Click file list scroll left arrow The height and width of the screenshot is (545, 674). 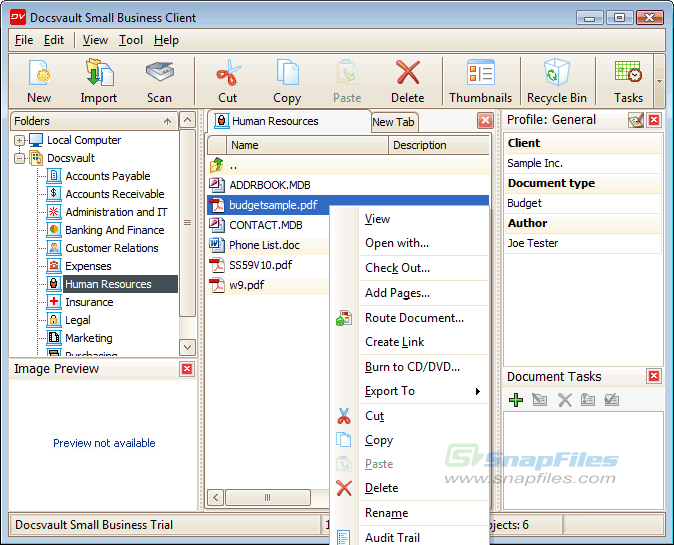click(216, 497)
